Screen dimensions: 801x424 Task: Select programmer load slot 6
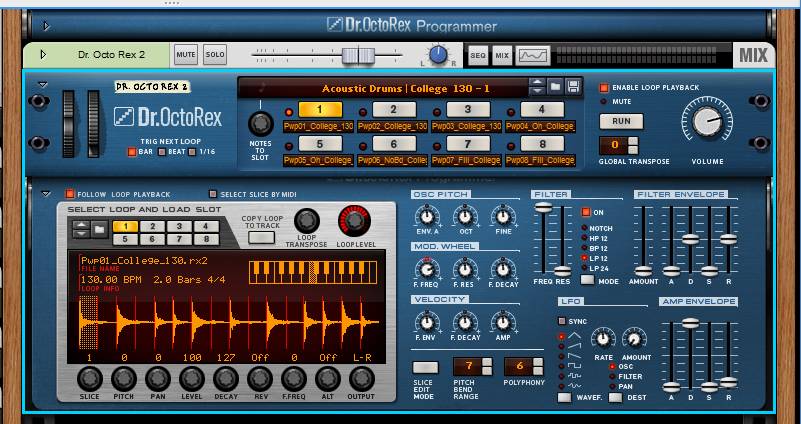[153, 239]
